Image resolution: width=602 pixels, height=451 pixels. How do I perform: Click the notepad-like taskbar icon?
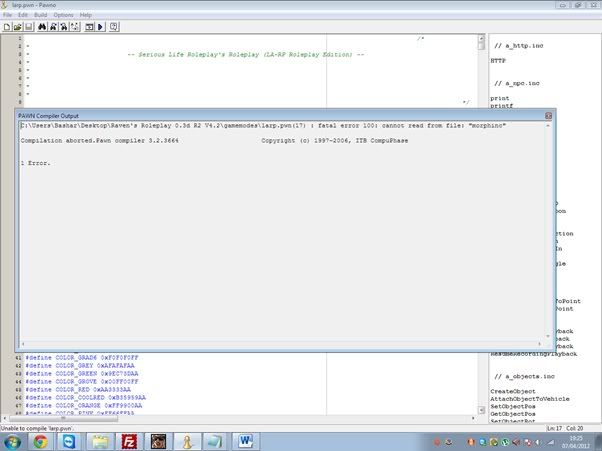pos(216,442)
